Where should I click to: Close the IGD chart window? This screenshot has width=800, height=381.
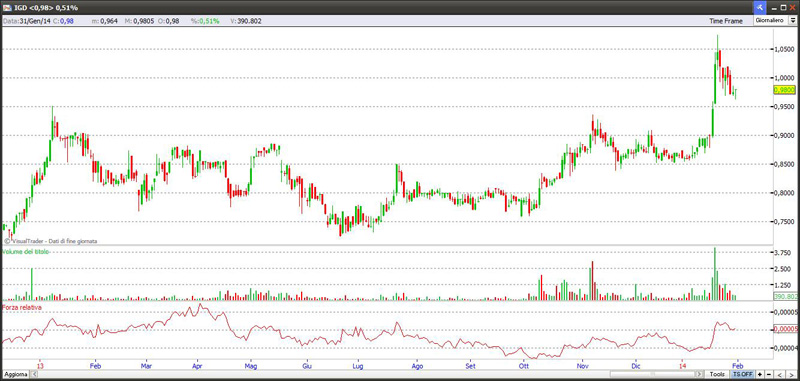point(793,7)
